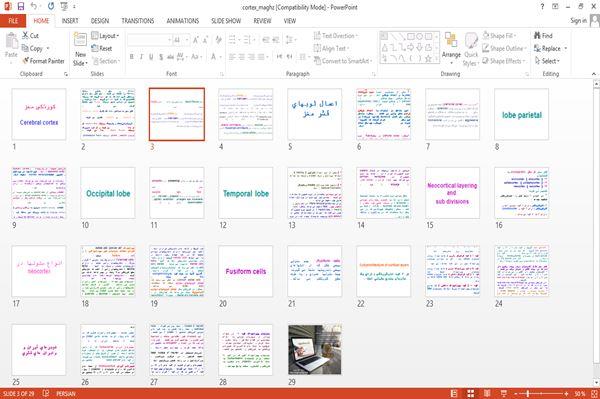This screenshot has height=399, width=600.
Task: Switch to the VIEW tab
Action: 290,21
